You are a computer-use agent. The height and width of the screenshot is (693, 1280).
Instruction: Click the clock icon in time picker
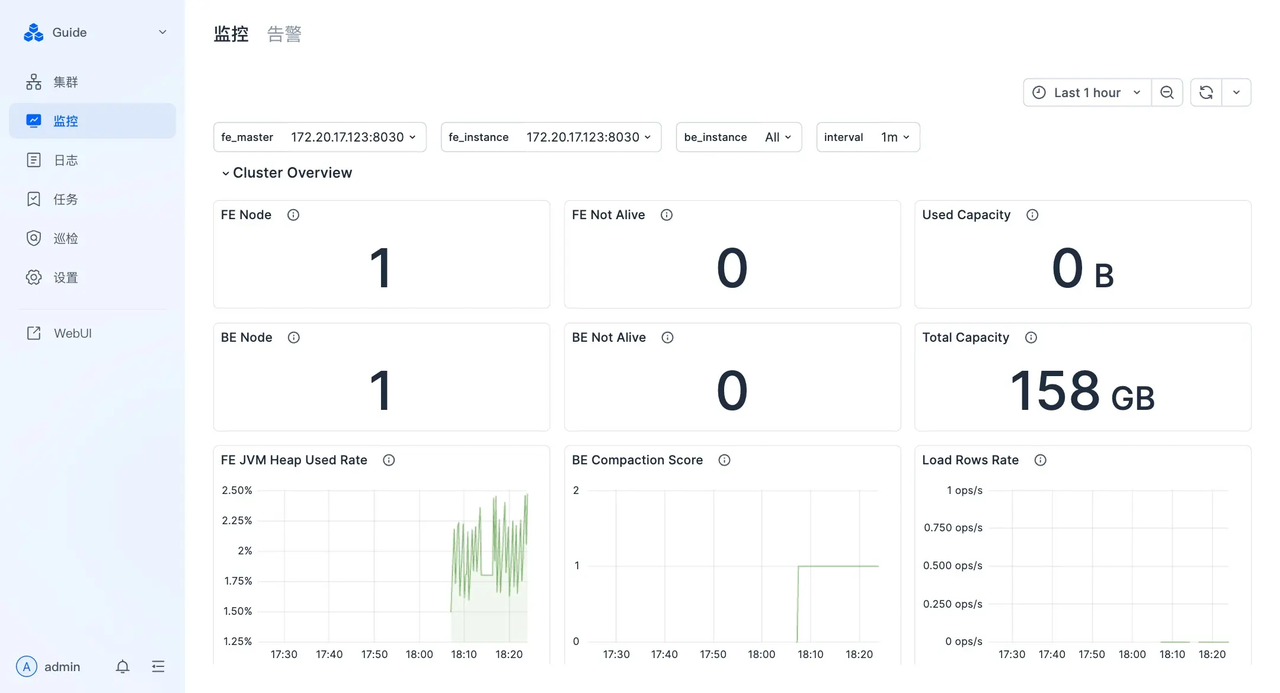(1039, 92)
